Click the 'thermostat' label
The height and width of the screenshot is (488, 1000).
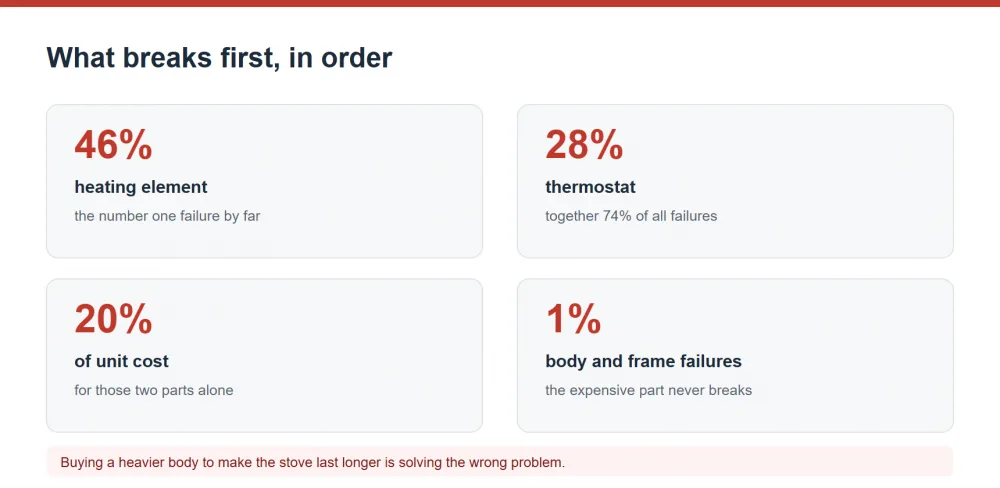[x=591, y=187]
